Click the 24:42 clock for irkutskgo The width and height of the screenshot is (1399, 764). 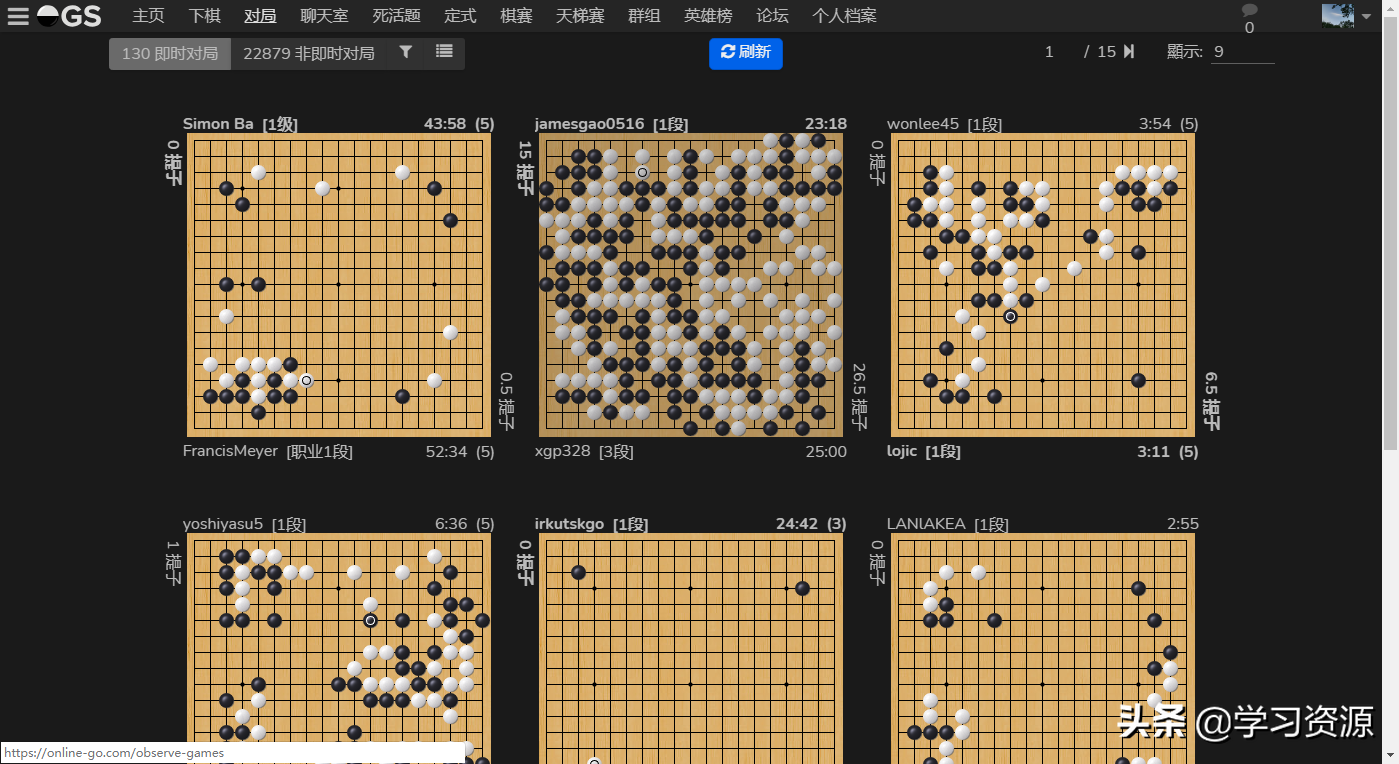coord(797,524)
